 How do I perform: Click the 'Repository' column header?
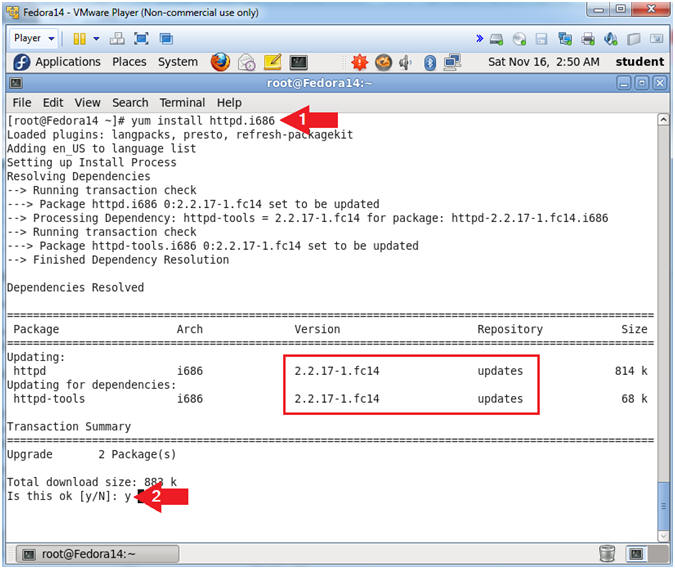coord(510,329)
